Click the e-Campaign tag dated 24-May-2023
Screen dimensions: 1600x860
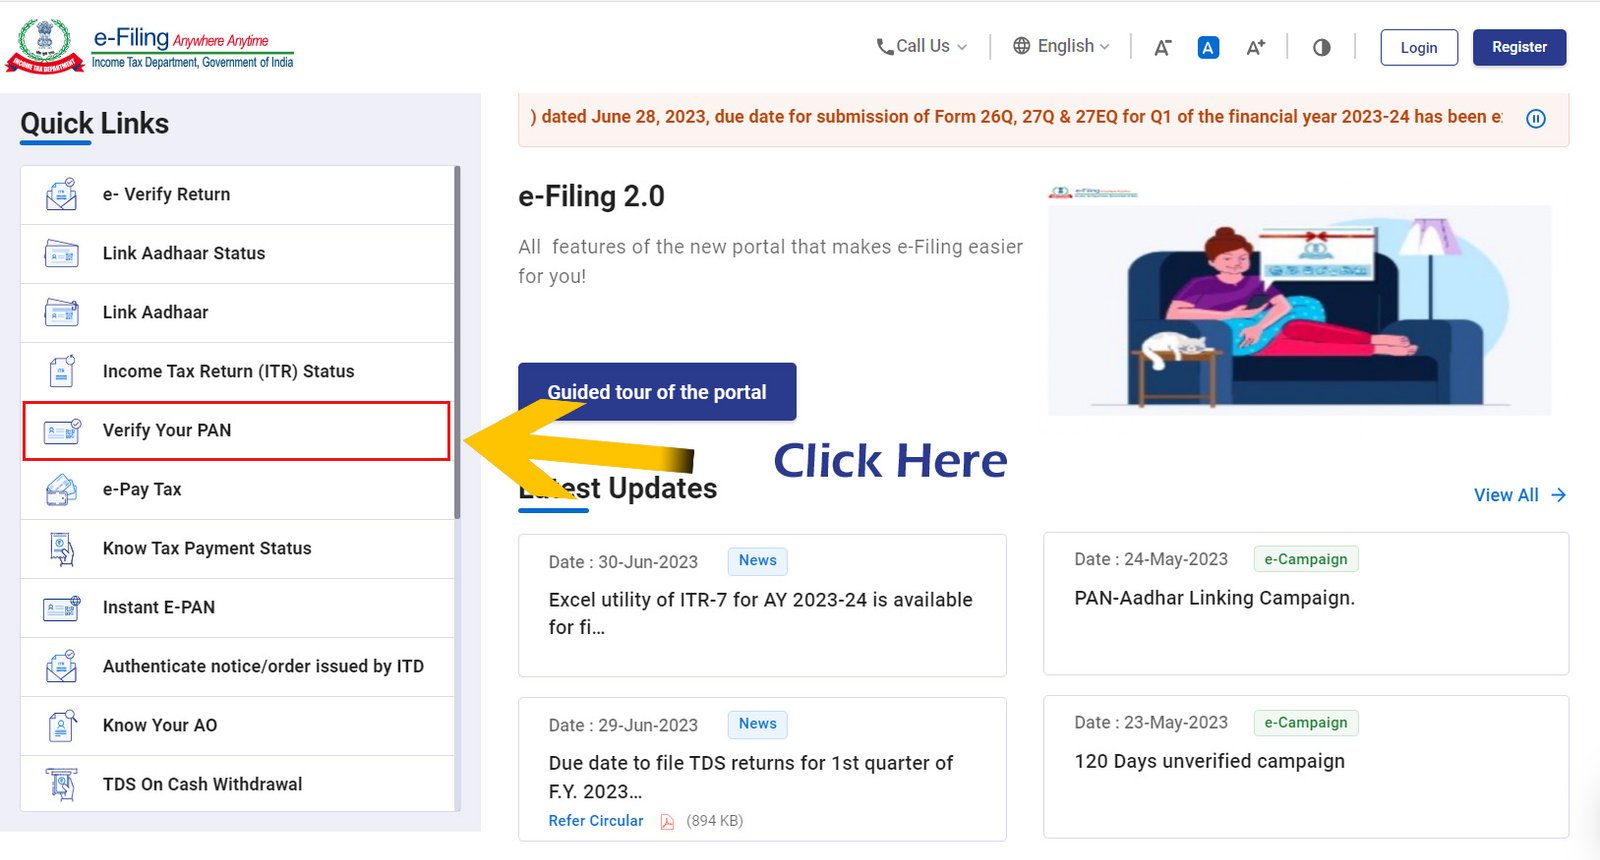(x=1306, y=559)
